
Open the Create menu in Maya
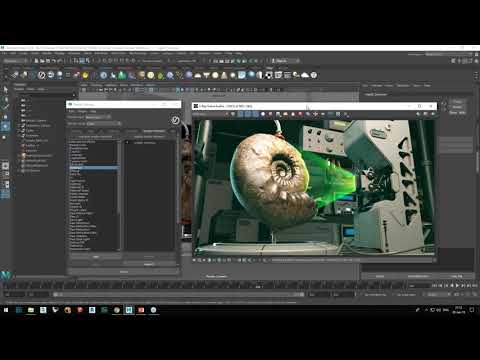click(x=23, y=53)
